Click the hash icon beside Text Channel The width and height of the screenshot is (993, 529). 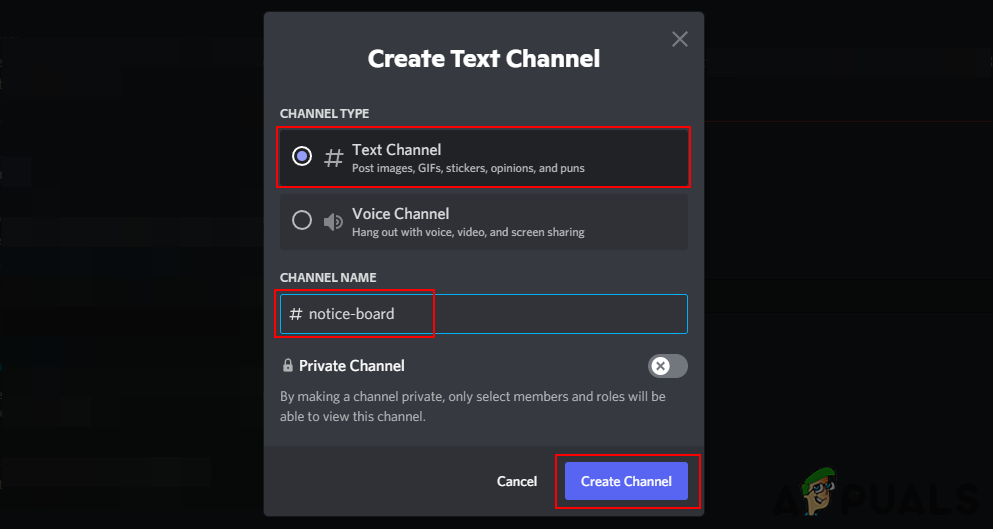333,157
